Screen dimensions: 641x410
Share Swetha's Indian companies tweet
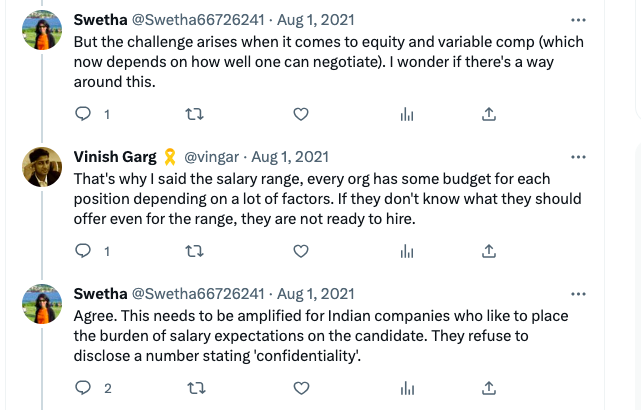pos(489,388)
